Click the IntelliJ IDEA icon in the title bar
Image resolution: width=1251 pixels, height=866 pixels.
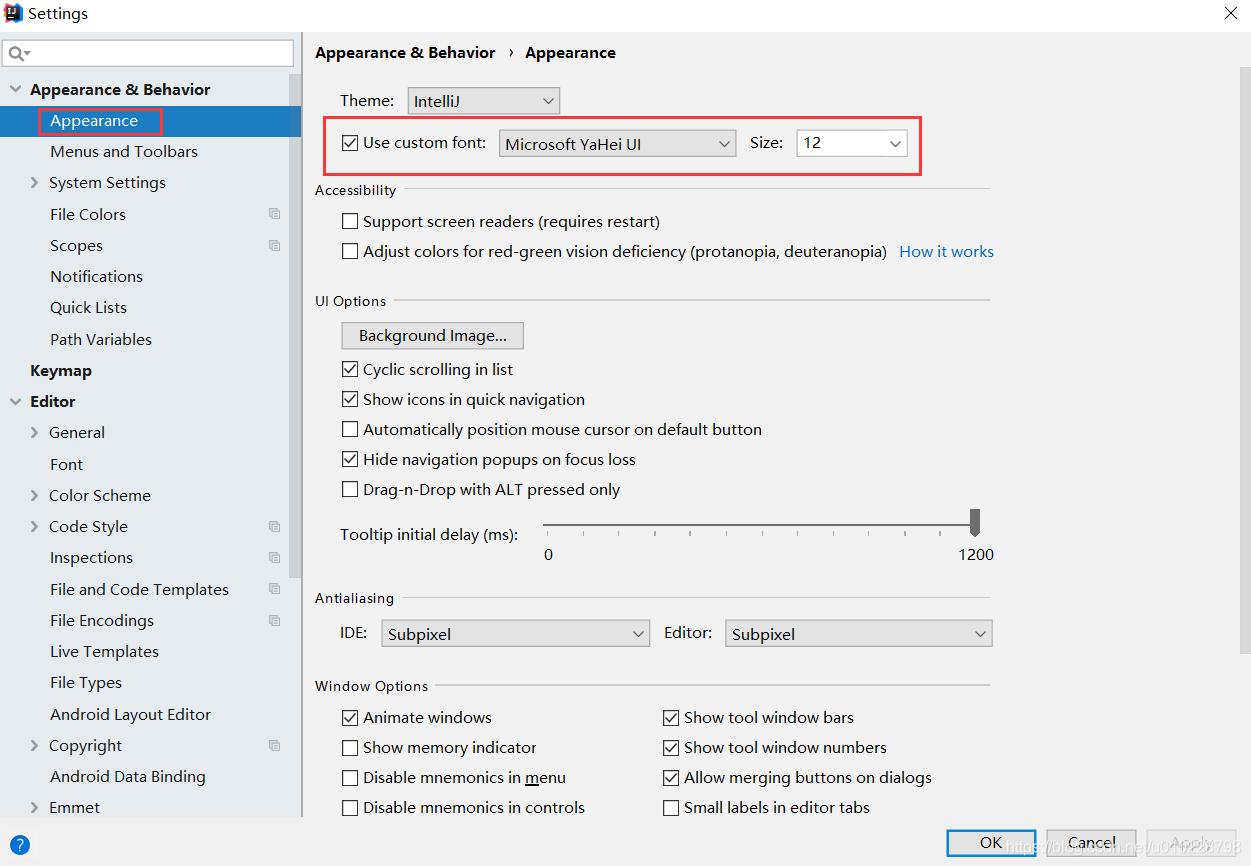pos(13,13)
